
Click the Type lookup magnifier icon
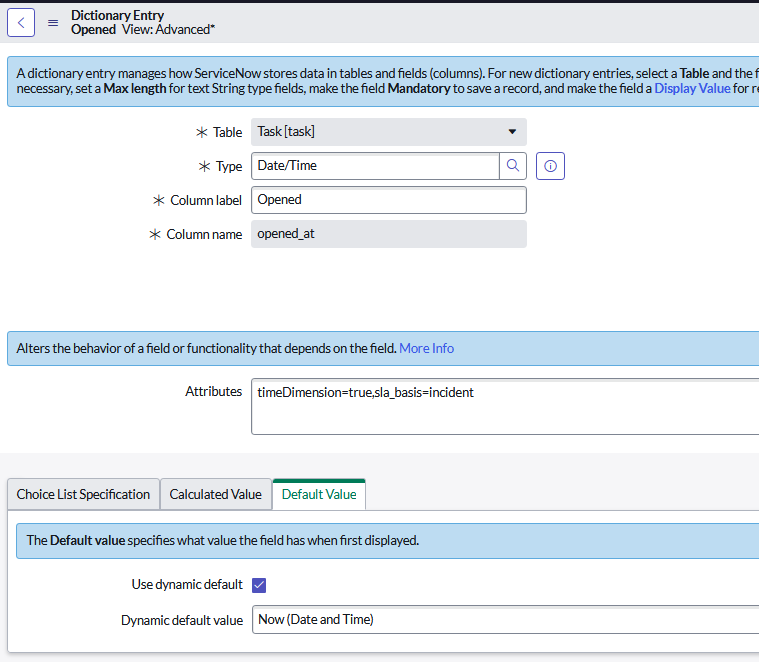click(513, 166)
